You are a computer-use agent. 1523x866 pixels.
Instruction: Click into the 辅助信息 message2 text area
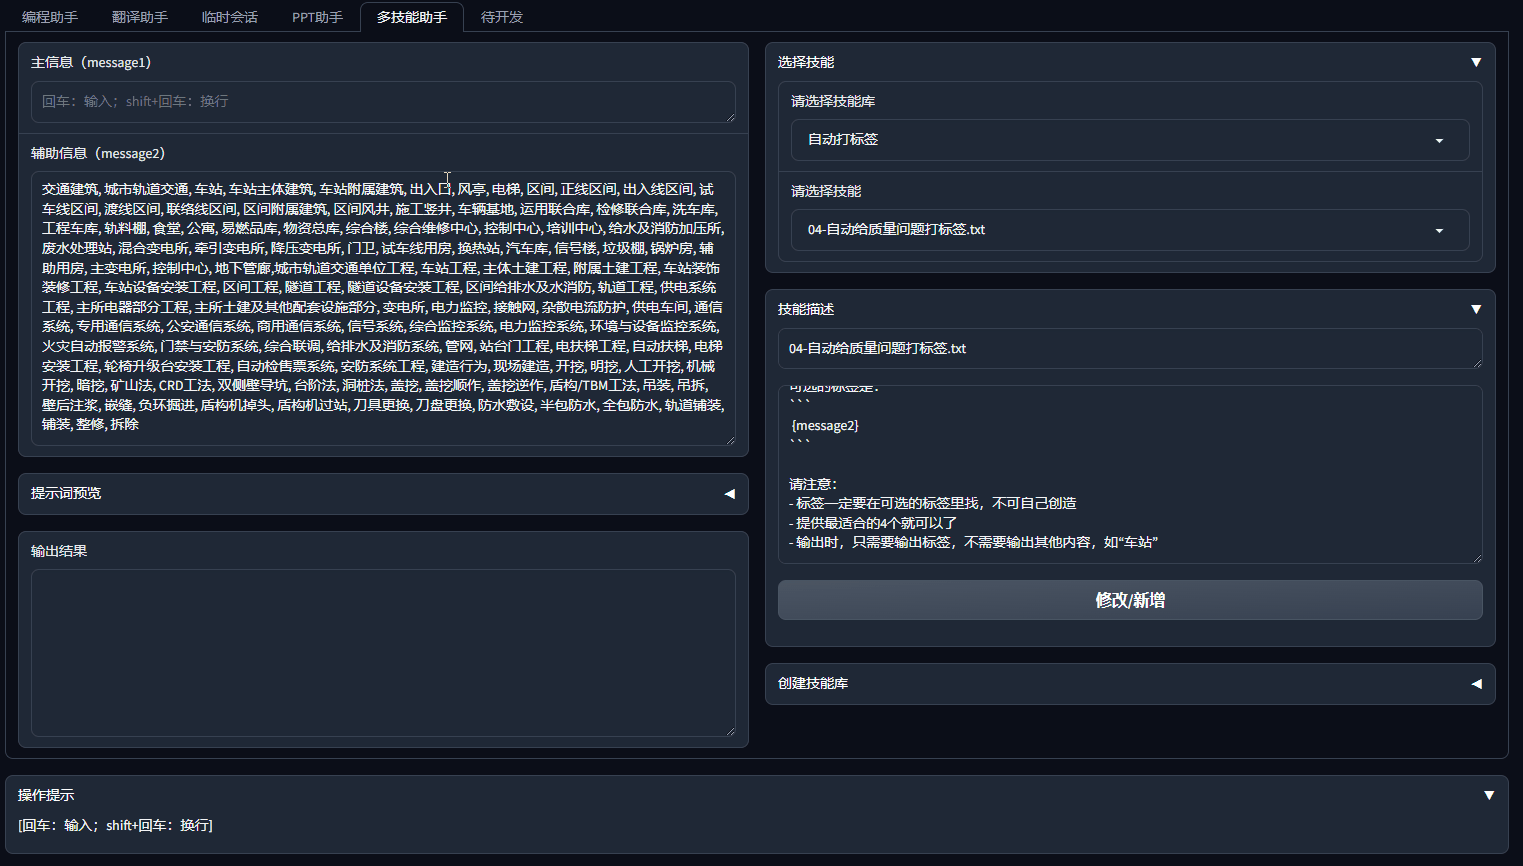pyautogui.click(x=383, y=308)
